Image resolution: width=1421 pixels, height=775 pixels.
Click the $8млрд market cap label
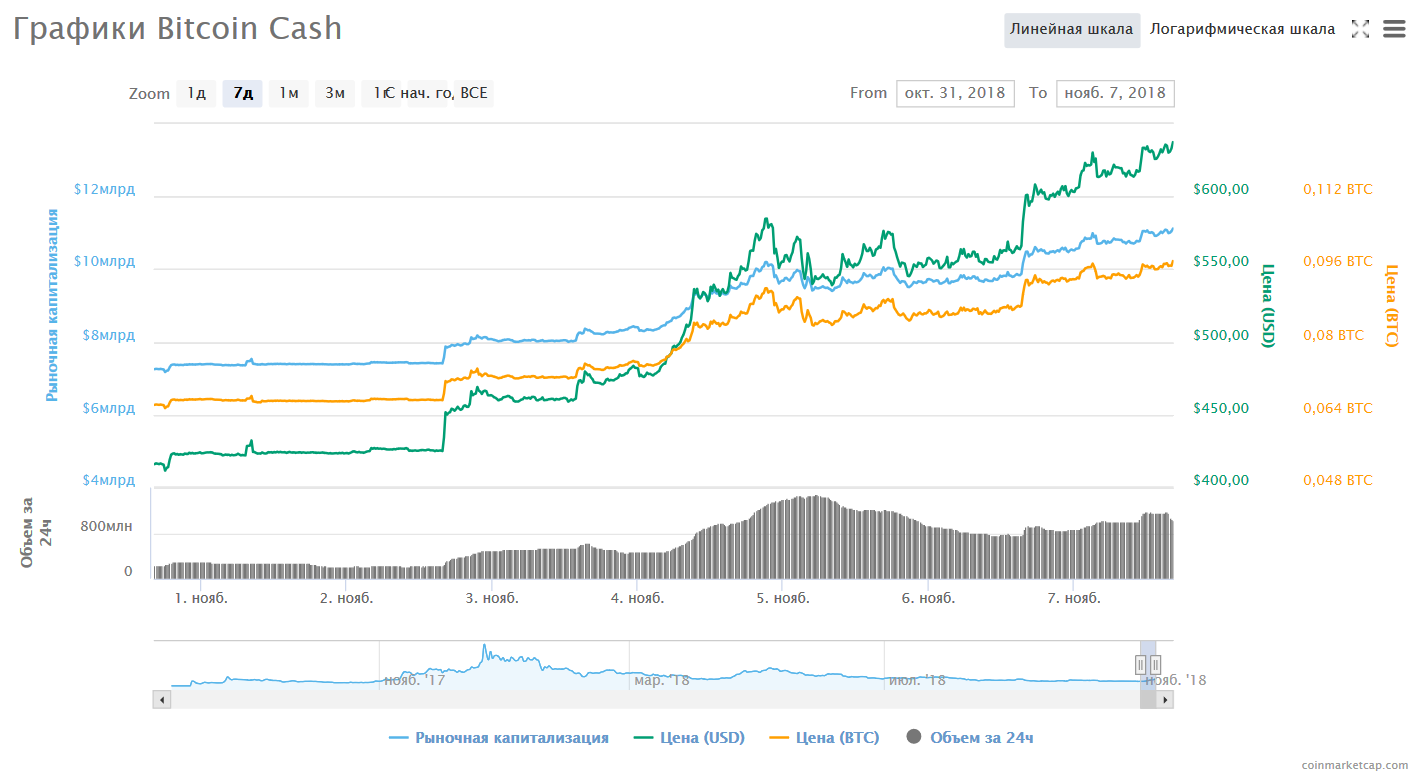click(x=108, y=335)
